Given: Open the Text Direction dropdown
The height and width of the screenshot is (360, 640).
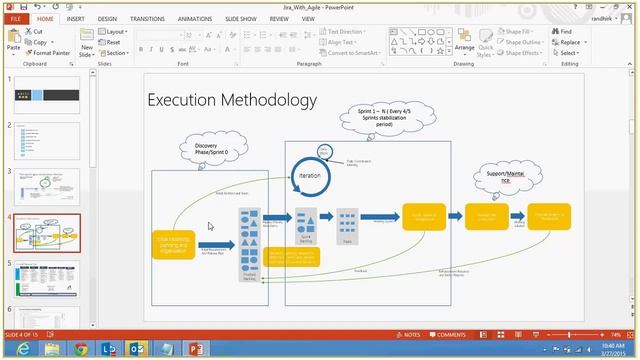Looking at the screenshot, I should pos(342,31).
